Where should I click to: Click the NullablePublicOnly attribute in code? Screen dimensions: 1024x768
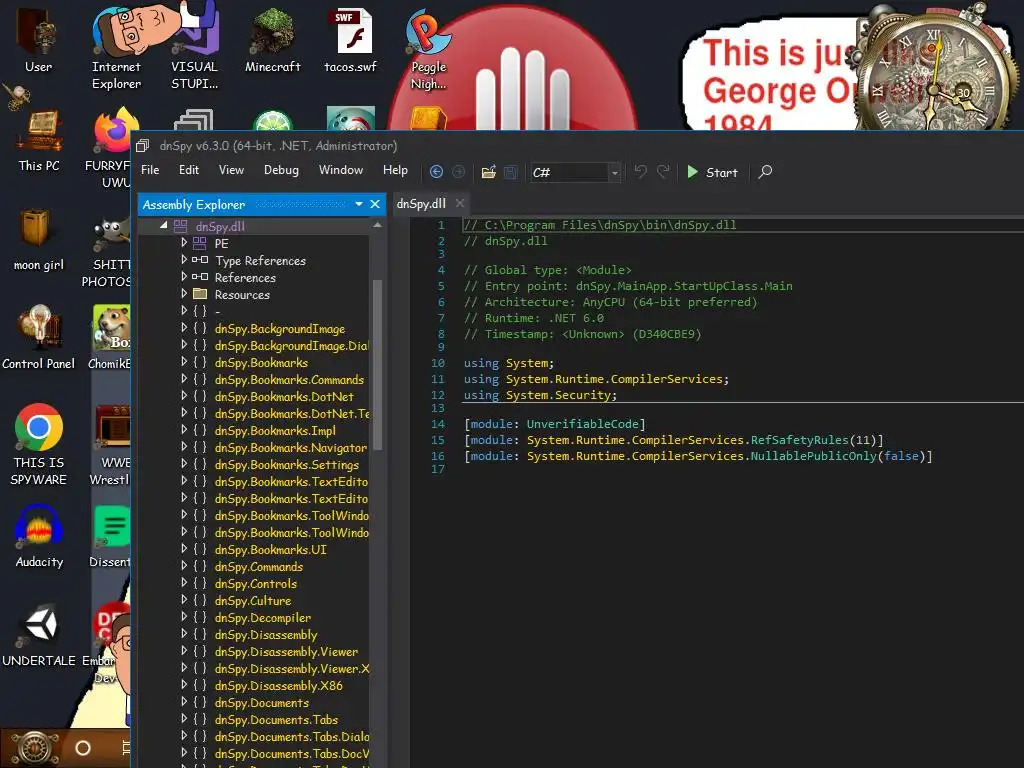click(813, 456)
